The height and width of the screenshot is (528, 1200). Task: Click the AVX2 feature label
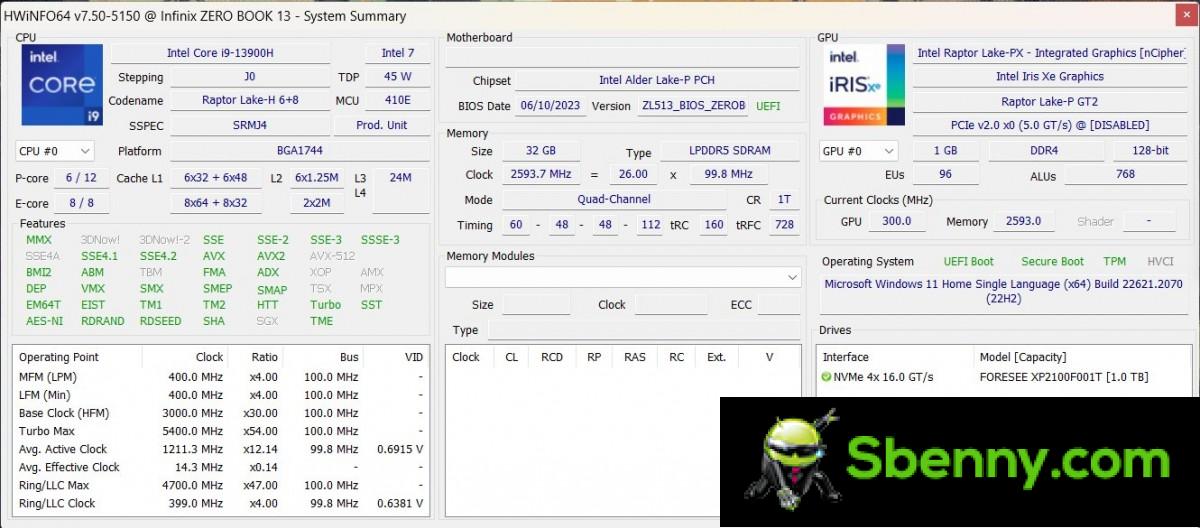271,256
